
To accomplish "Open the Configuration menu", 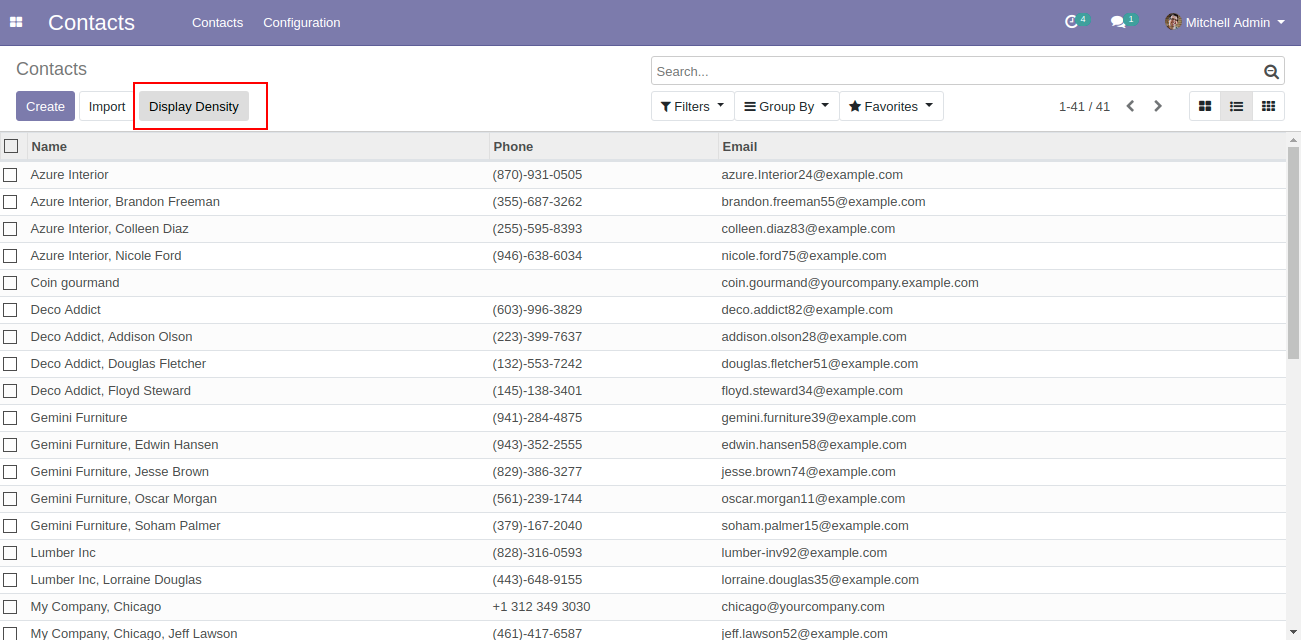I will pos(301,22).
